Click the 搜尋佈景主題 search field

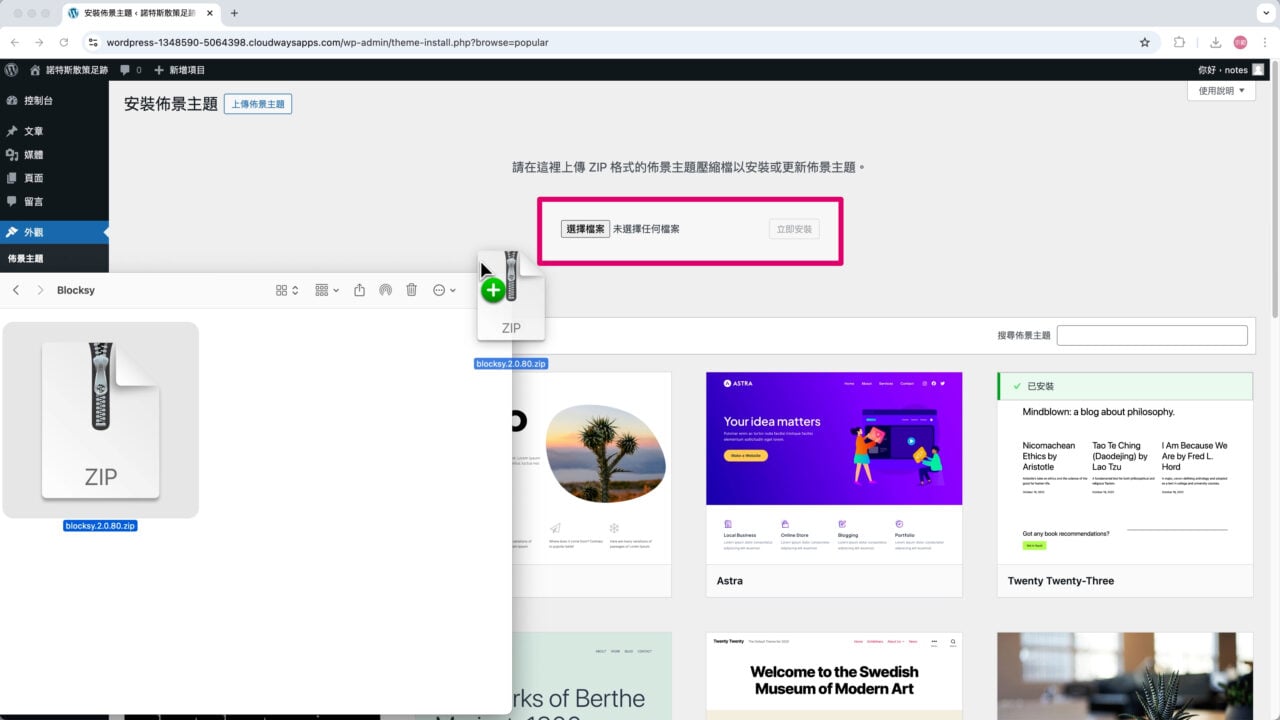click(1152, 336)
